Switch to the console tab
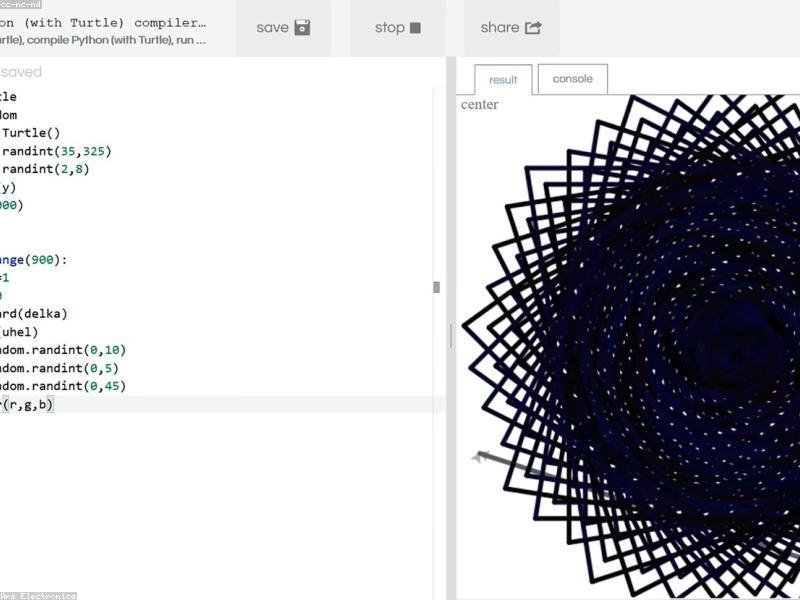Screen dimensions: 800x600 point(572,79)
